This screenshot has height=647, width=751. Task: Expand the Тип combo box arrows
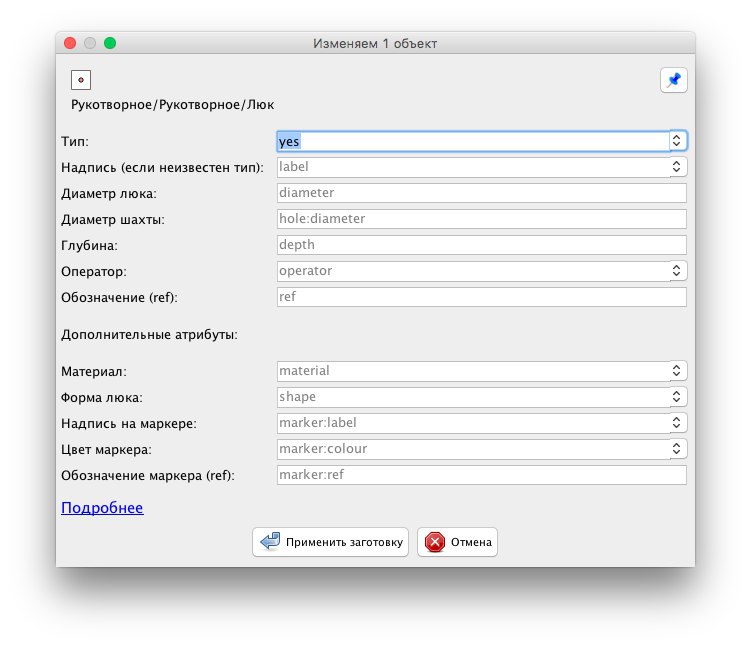pos(676,141)
